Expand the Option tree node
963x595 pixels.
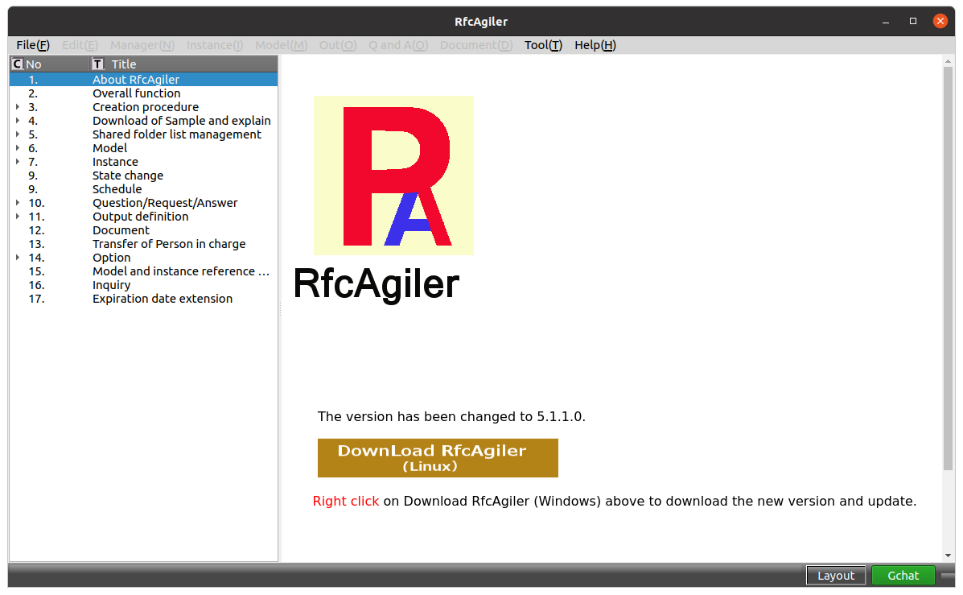[x=17, y=258]
